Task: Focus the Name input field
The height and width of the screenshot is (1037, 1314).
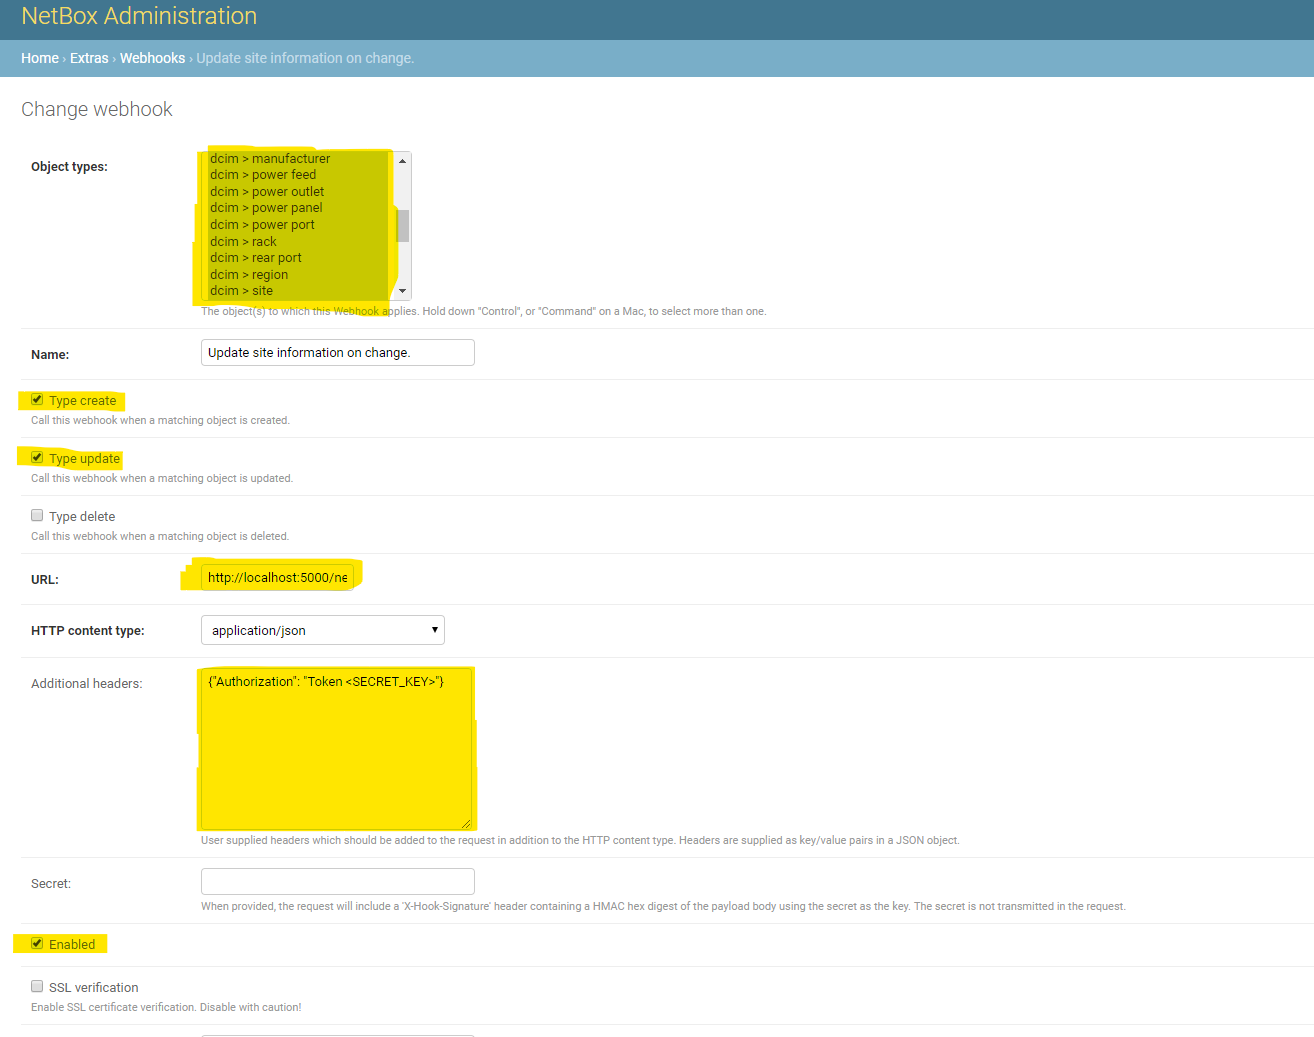Action: [338, 353]
